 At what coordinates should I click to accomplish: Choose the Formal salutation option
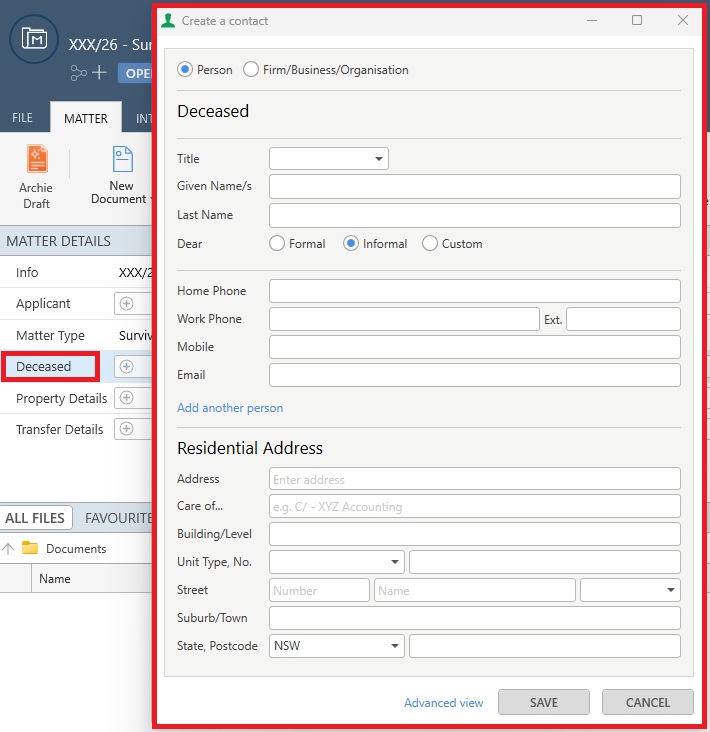[277, 243]
